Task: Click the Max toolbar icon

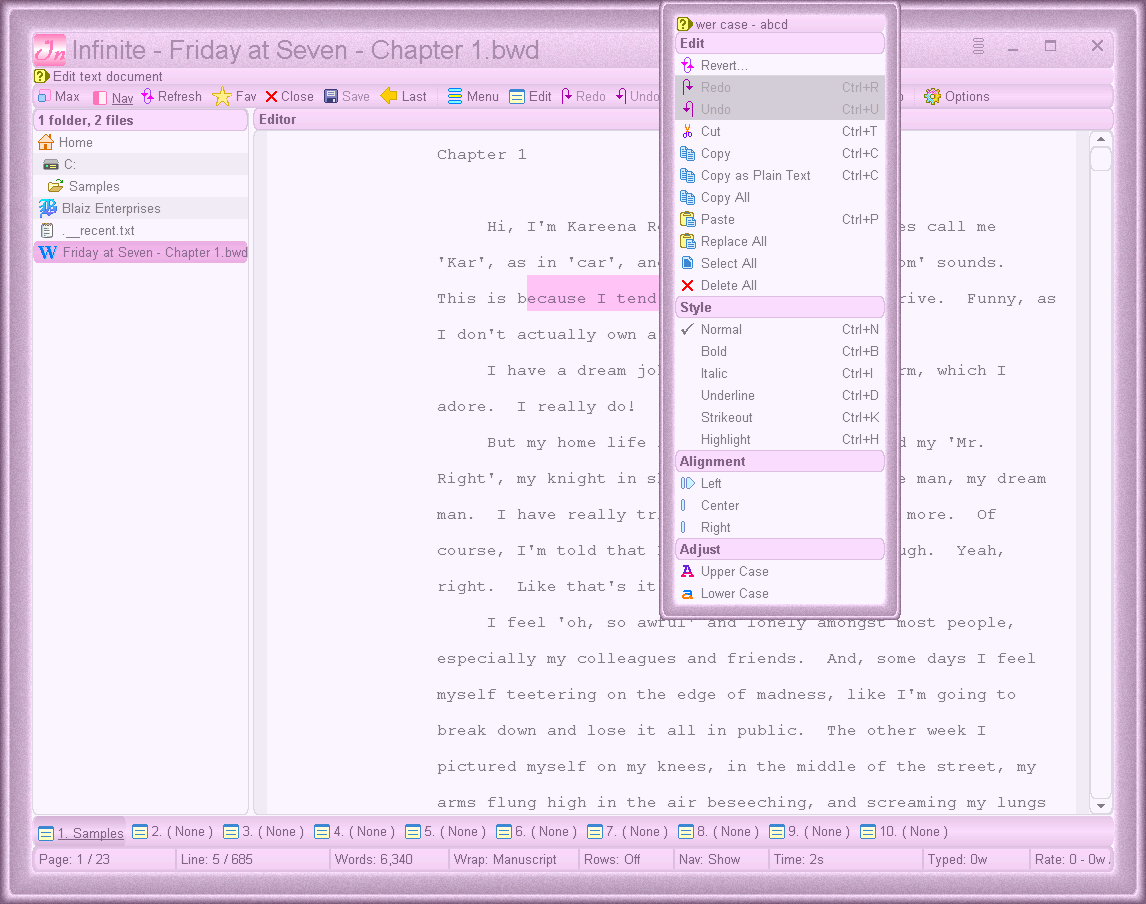Action: pyautogui.click(x=58, y=96)
